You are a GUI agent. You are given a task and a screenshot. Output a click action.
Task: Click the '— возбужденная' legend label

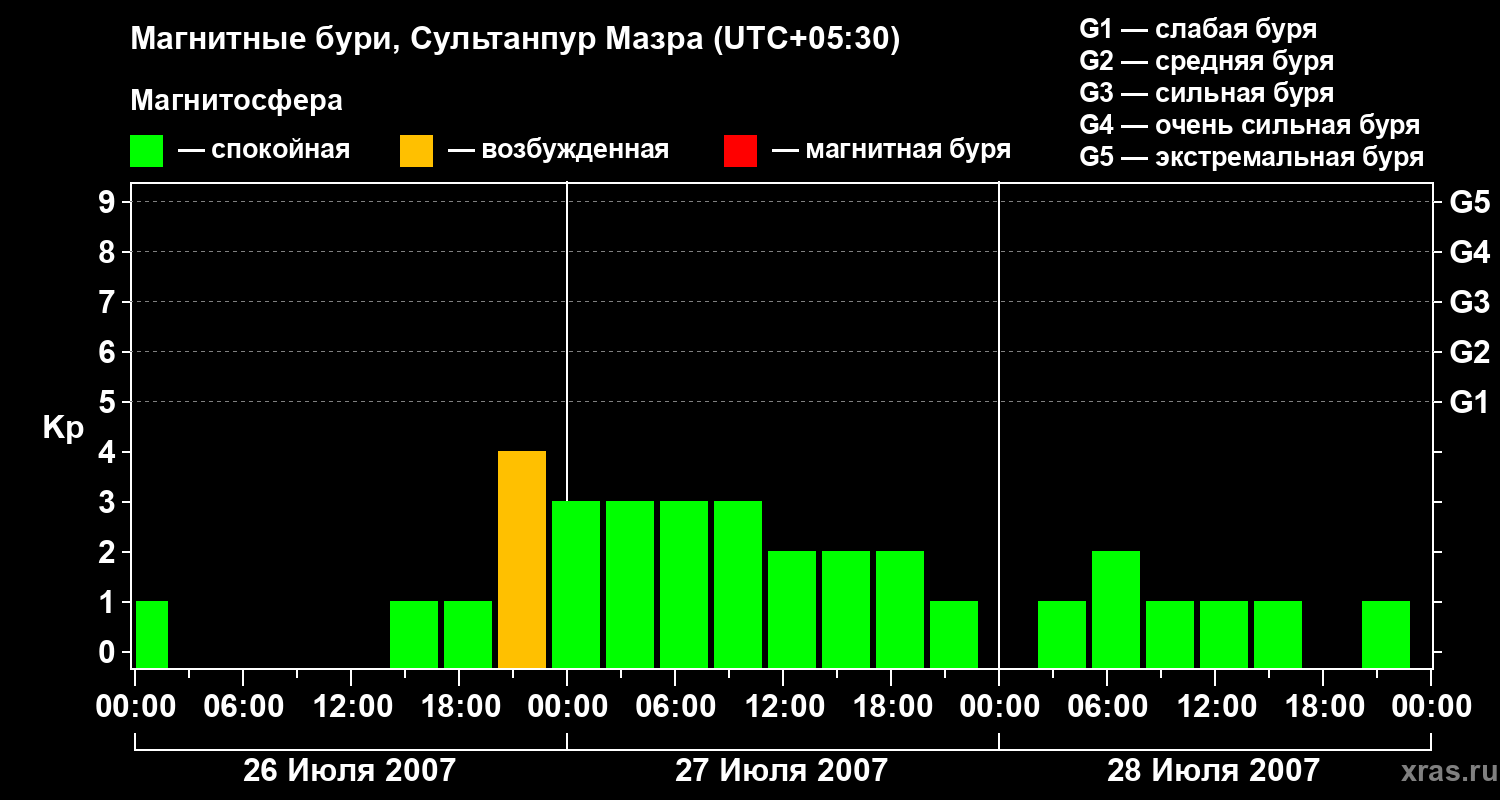pos(558,150)
